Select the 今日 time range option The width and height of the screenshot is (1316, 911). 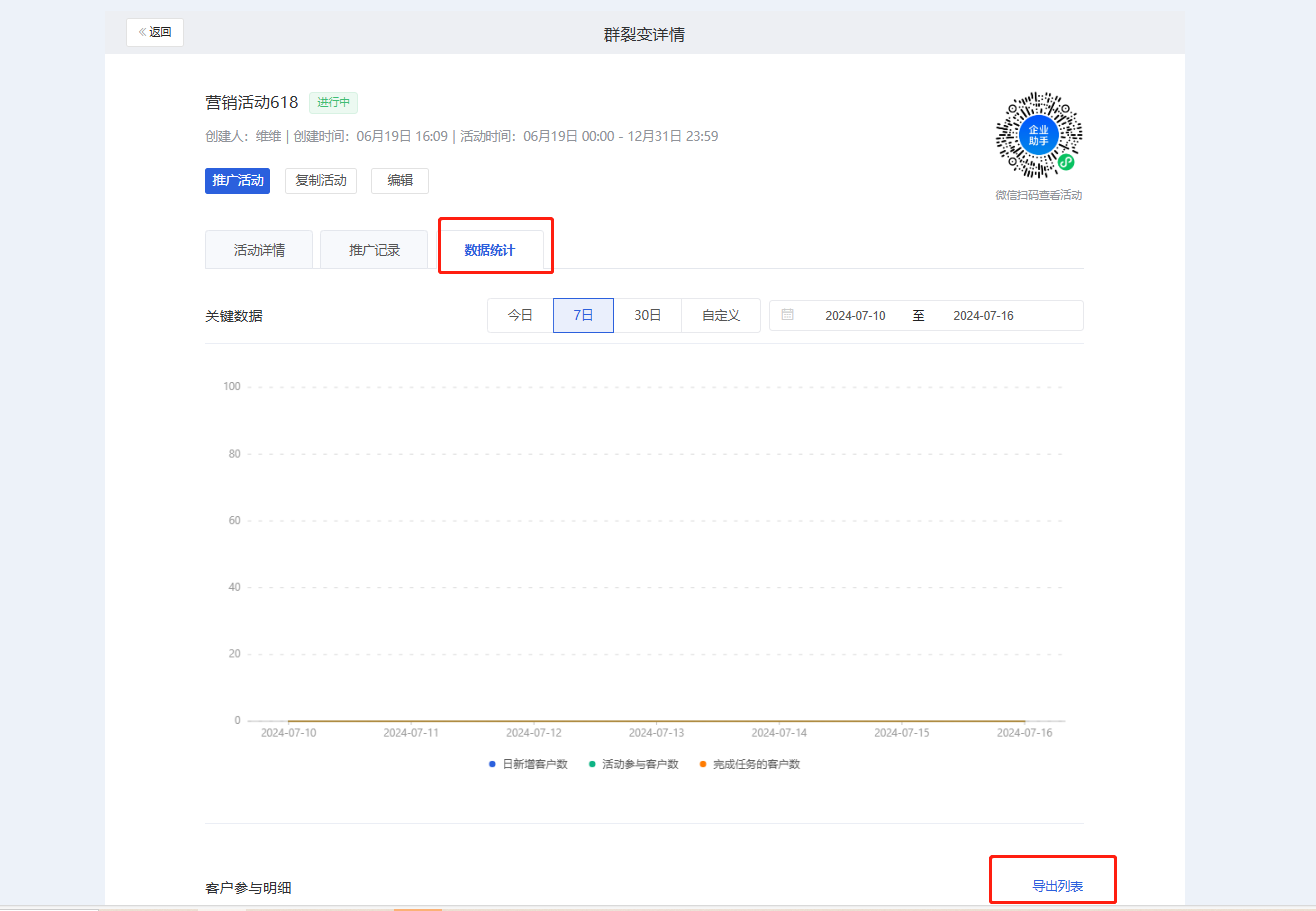tap(520, 315)
